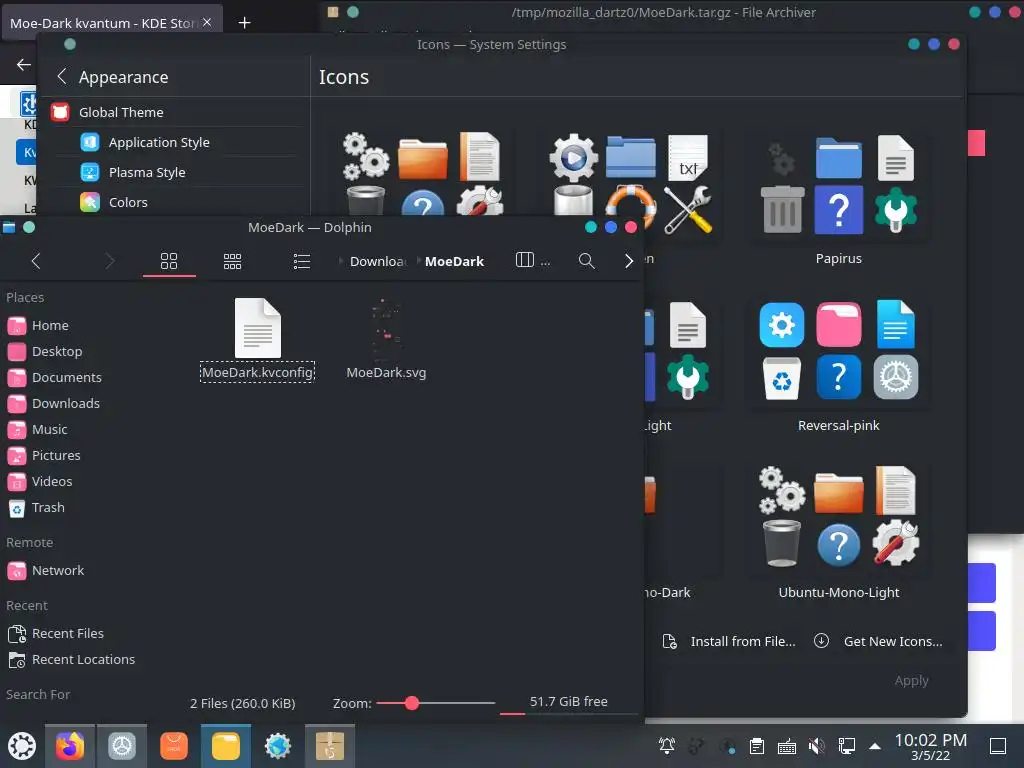
Task: Go back in Dolphin navigation
Action: 36,261
